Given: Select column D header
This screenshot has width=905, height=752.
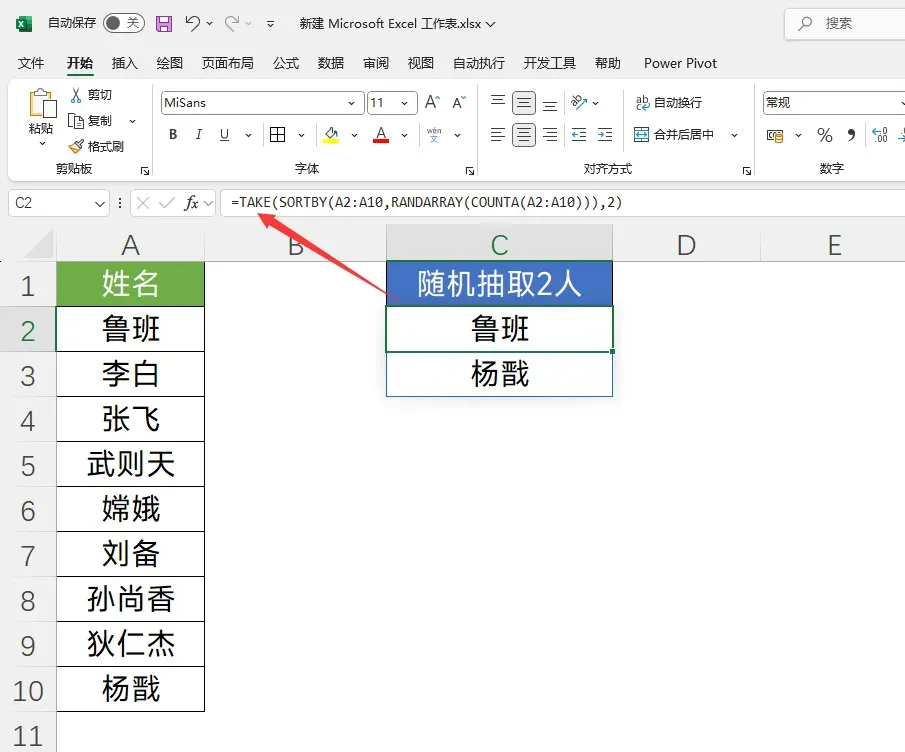Looking at the screenshot, I should (686, 245).
